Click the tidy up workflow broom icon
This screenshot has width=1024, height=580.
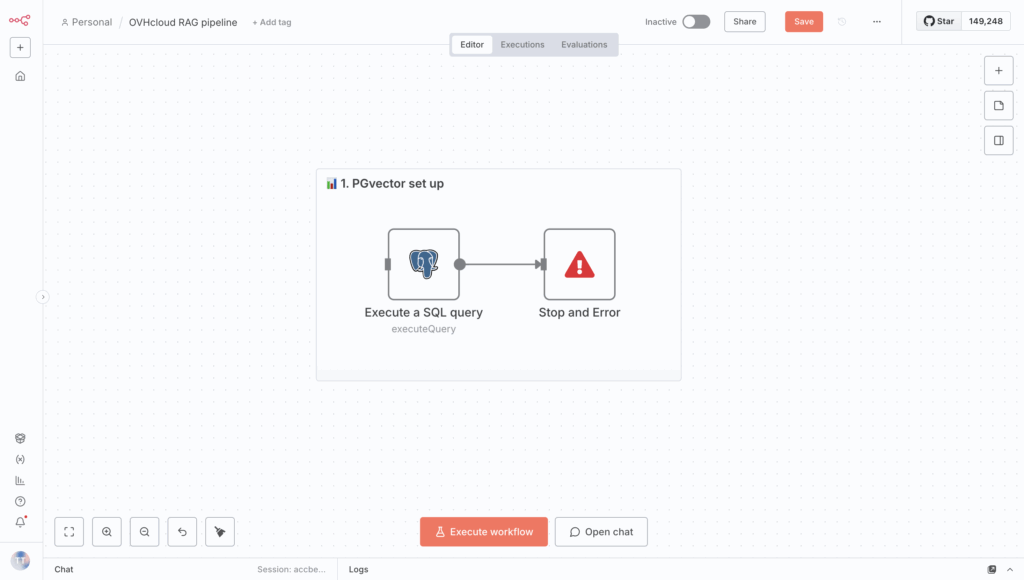[x=220, y=532]
